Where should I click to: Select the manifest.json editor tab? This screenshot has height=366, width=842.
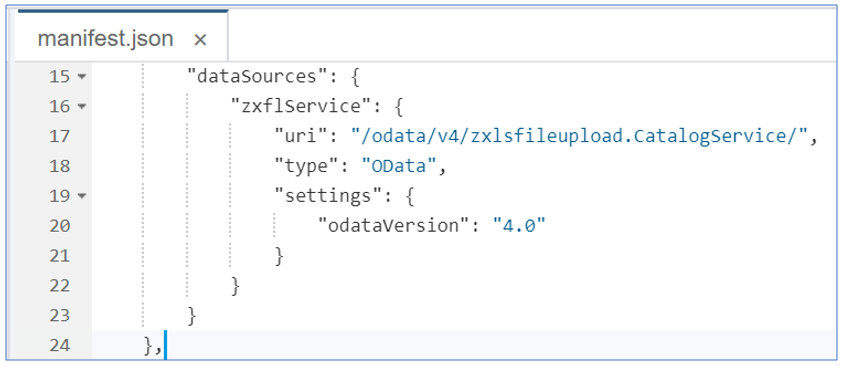tap(121, 36)
